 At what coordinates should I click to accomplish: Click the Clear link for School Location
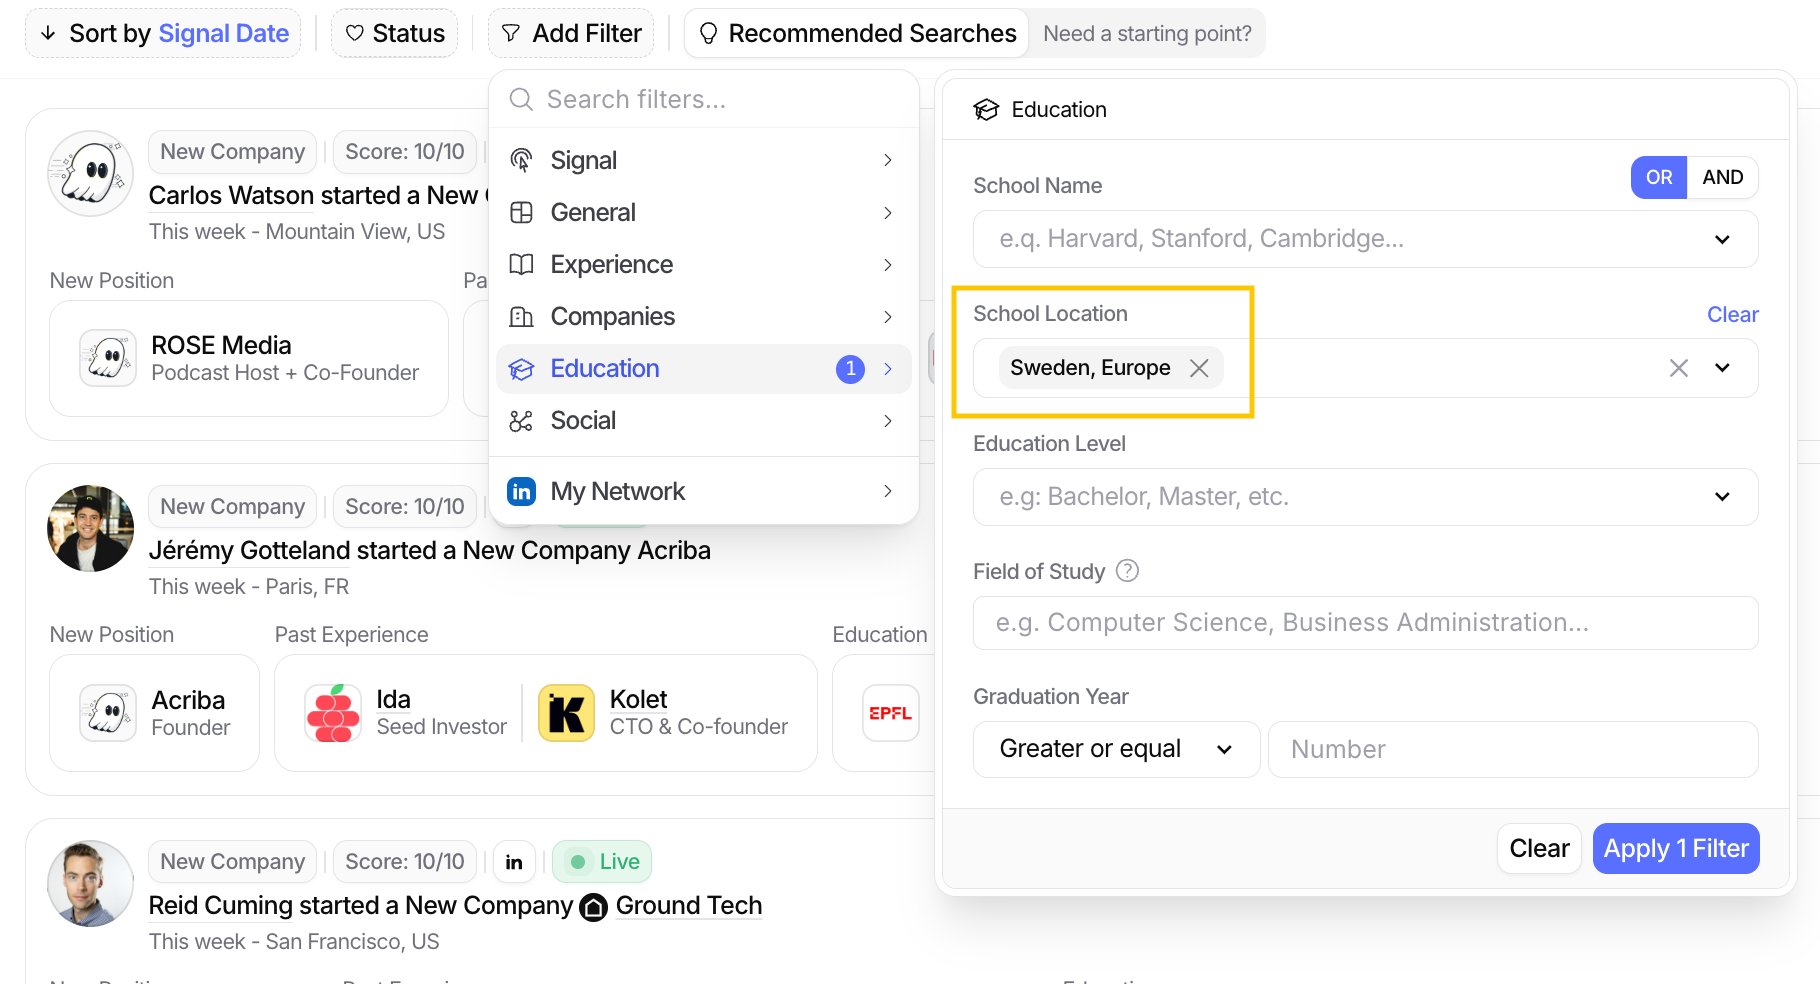[x=1732, y=314]
